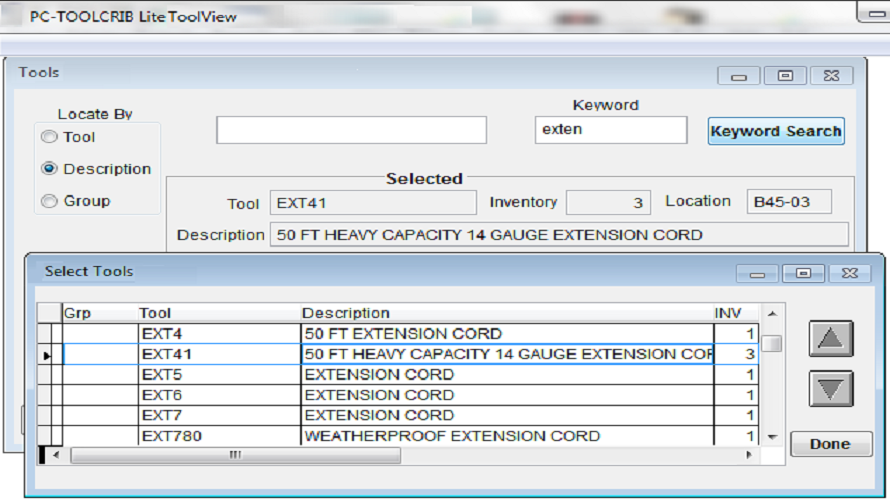890x500 pixels.
Task: Click the selected Description field
Action: tap(559, 234)
